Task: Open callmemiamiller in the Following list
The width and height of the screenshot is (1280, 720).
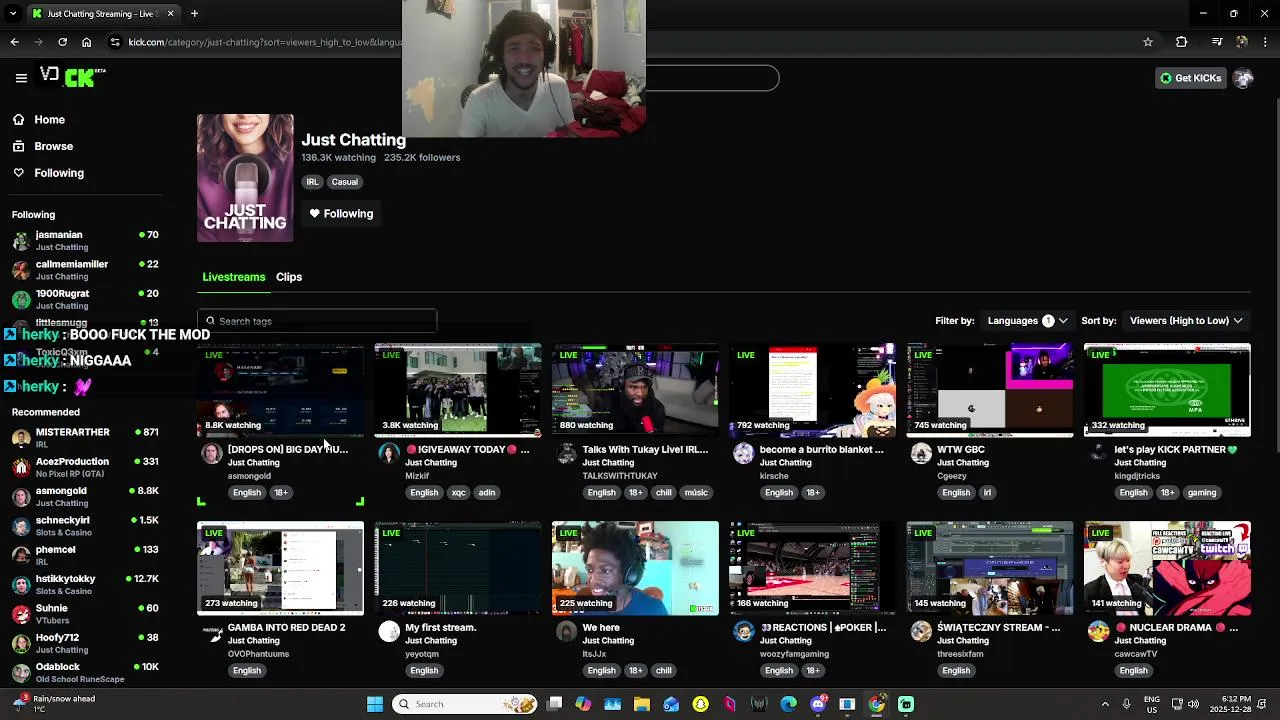Action: point(85,270)
